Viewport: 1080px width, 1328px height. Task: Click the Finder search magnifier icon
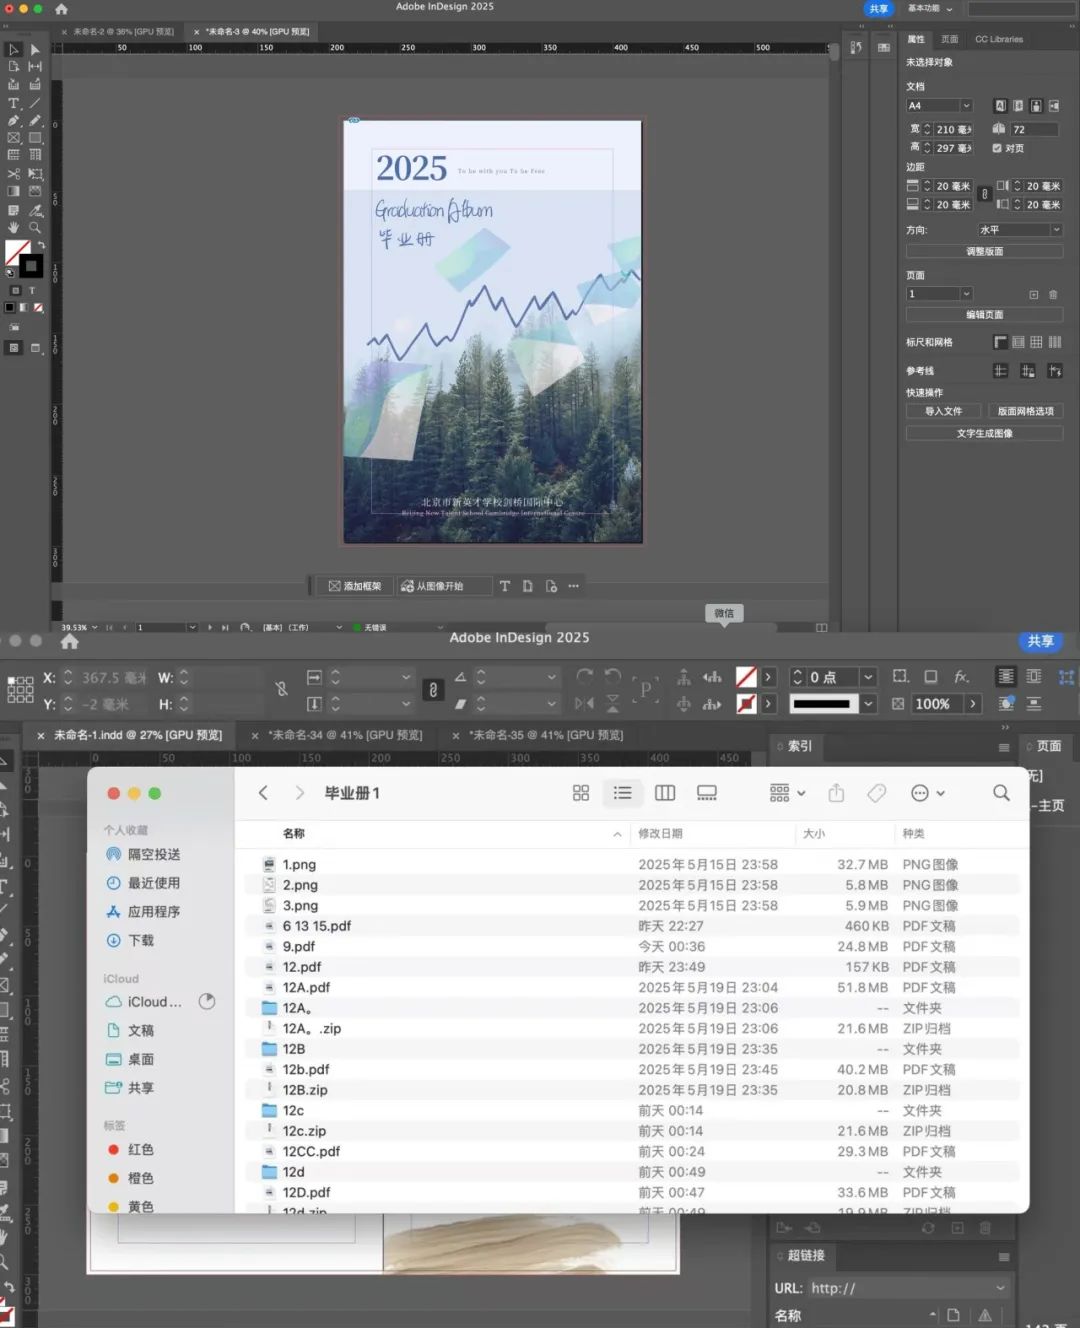1000,793
